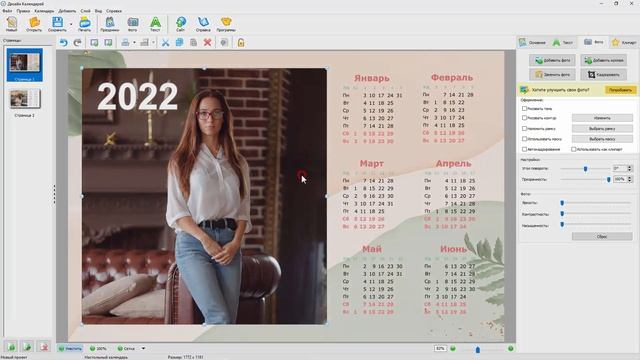This screenshot has width=640, height=360.
Task: Click the Справка book icon
Action: [203, 24]
